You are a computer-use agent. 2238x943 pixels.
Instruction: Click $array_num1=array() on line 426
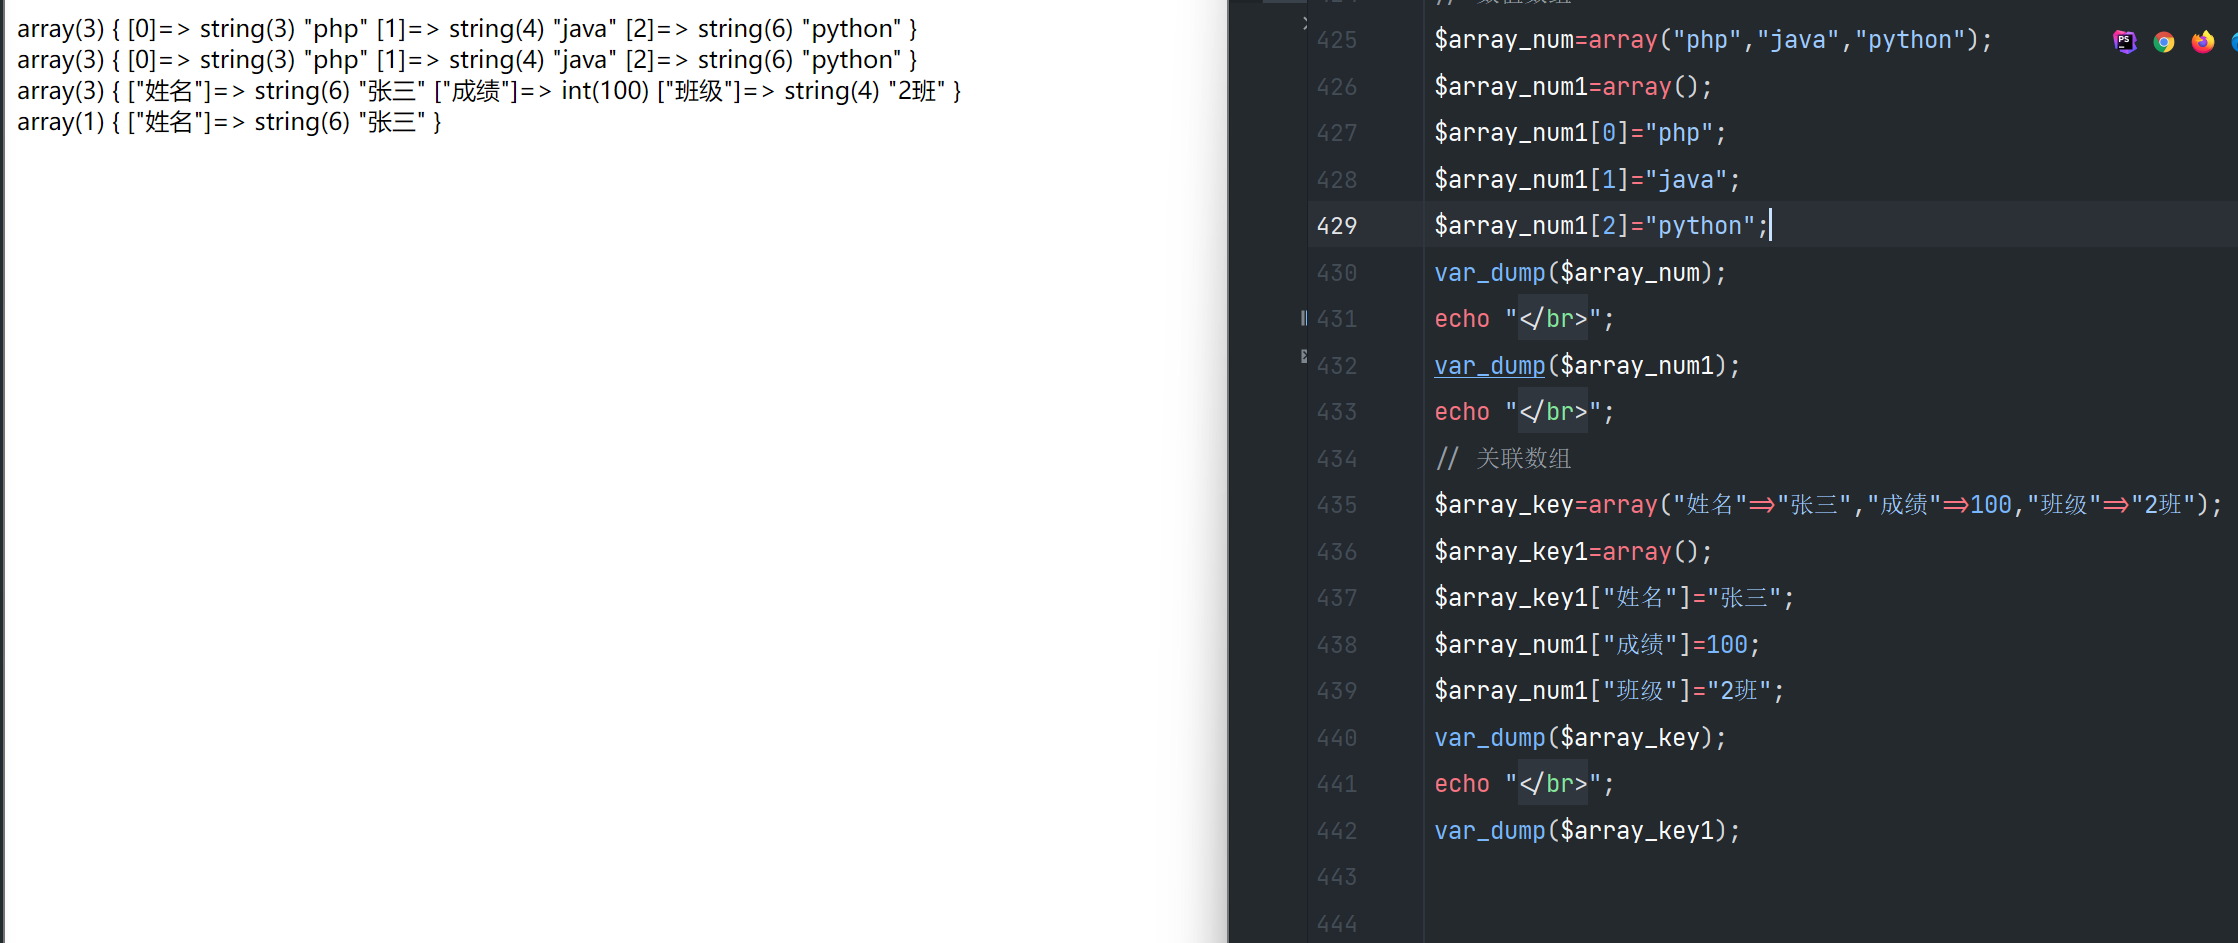[1572, 87]
